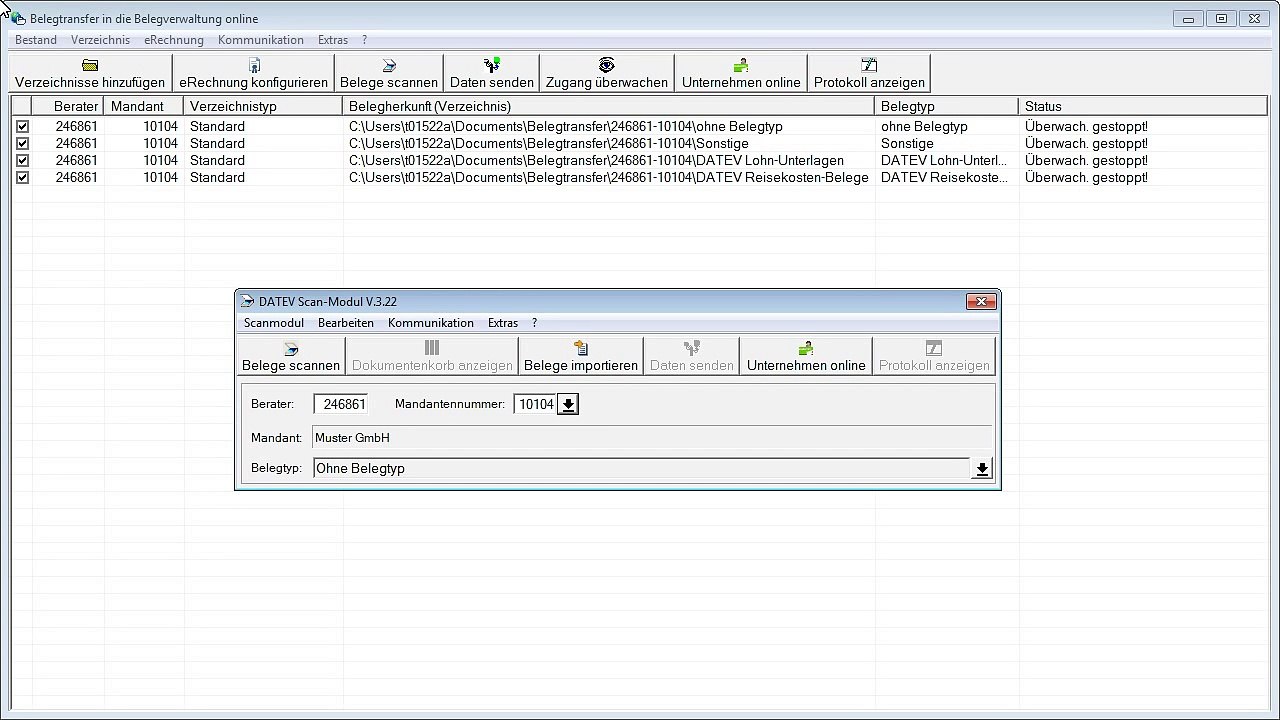Open Kommunikation menu in main window
Screen dimensions: 1280x720
[261, 40]
